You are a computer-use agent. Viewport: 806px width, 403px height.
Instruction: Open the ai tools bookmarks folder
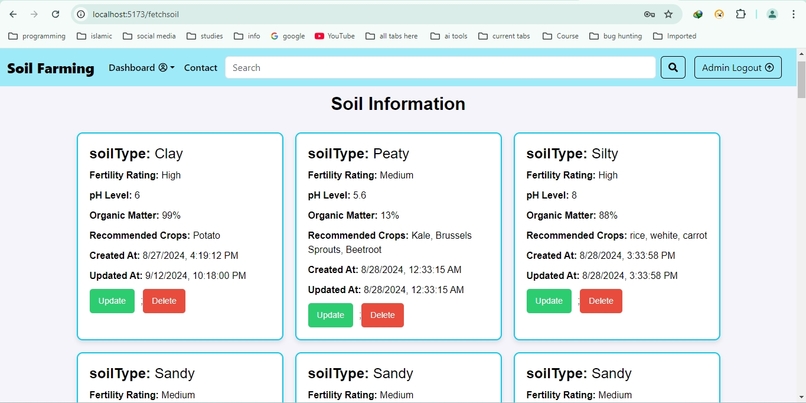[449, 36]
